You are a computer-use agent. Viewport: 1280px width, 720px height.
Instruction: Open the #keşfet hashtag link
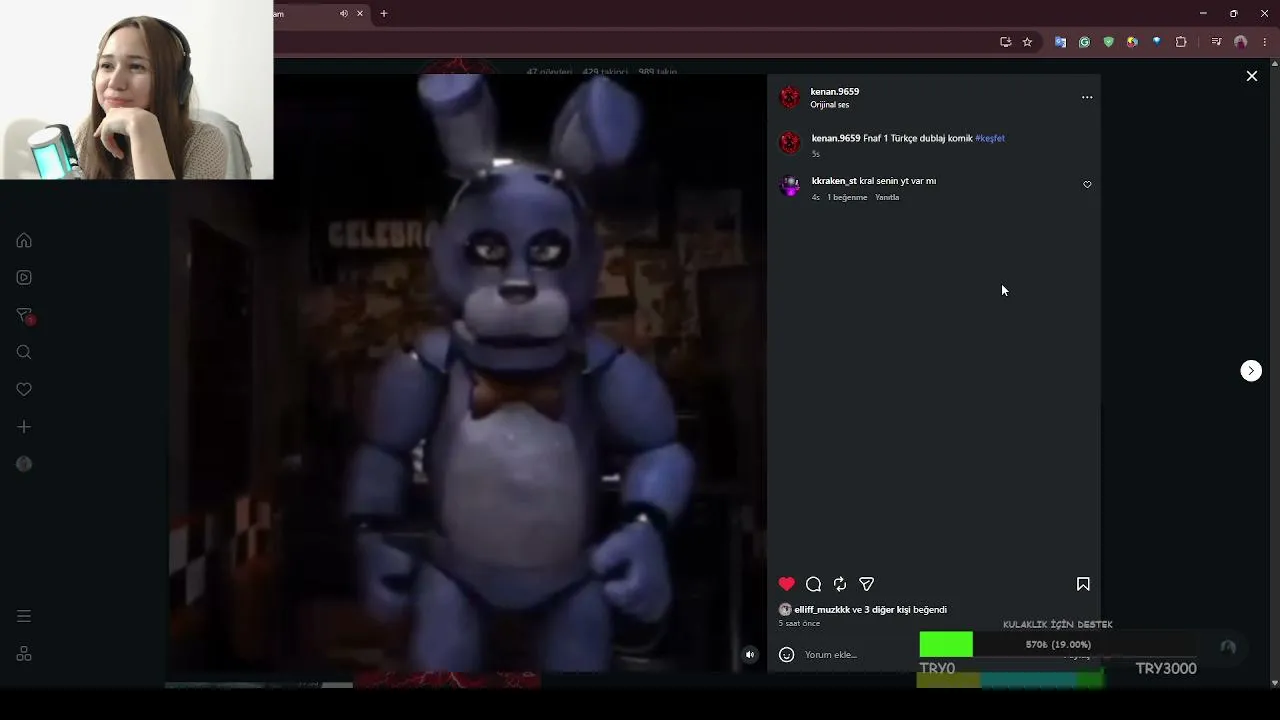990,138
